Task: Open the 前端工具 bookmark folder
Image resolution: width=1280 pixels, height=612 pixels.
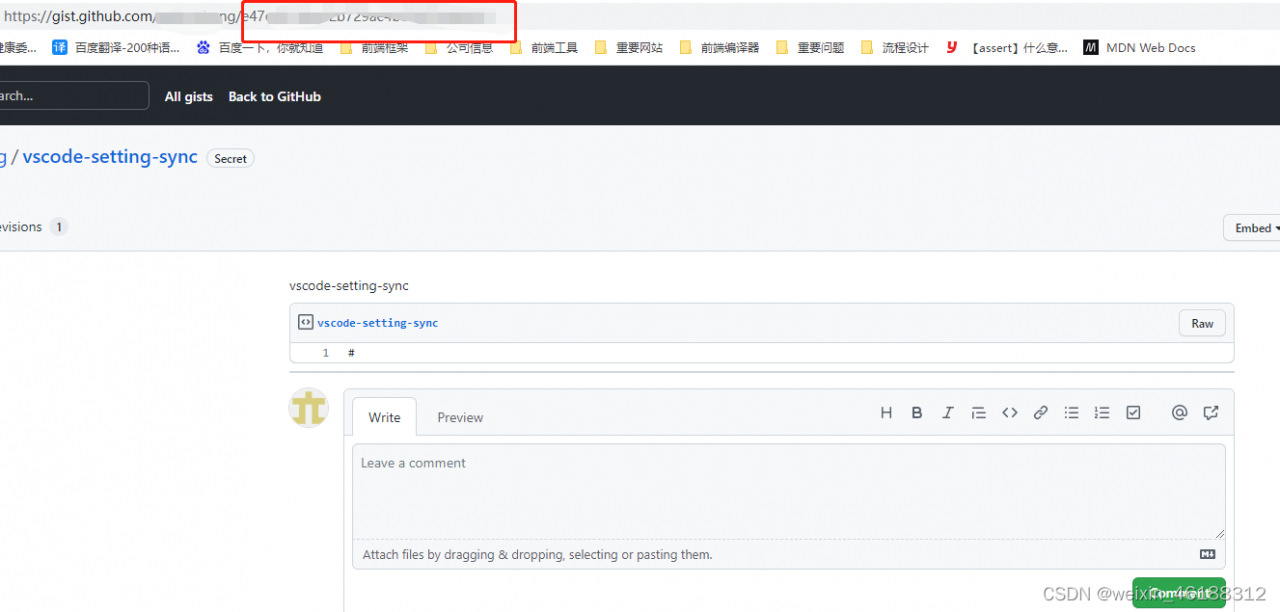Action: pyautogui.click(x=544, y=47)
